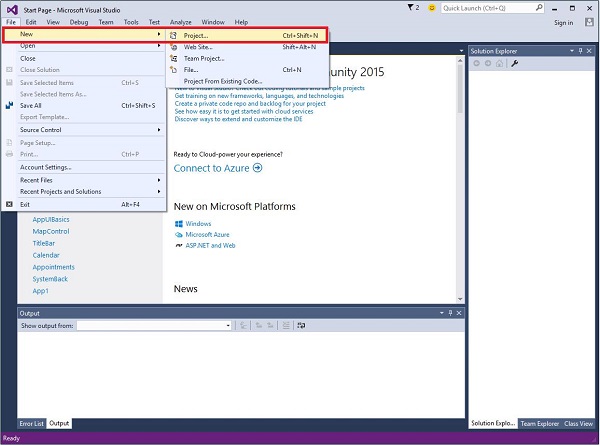Open the Analyze menu

(181, 22)
